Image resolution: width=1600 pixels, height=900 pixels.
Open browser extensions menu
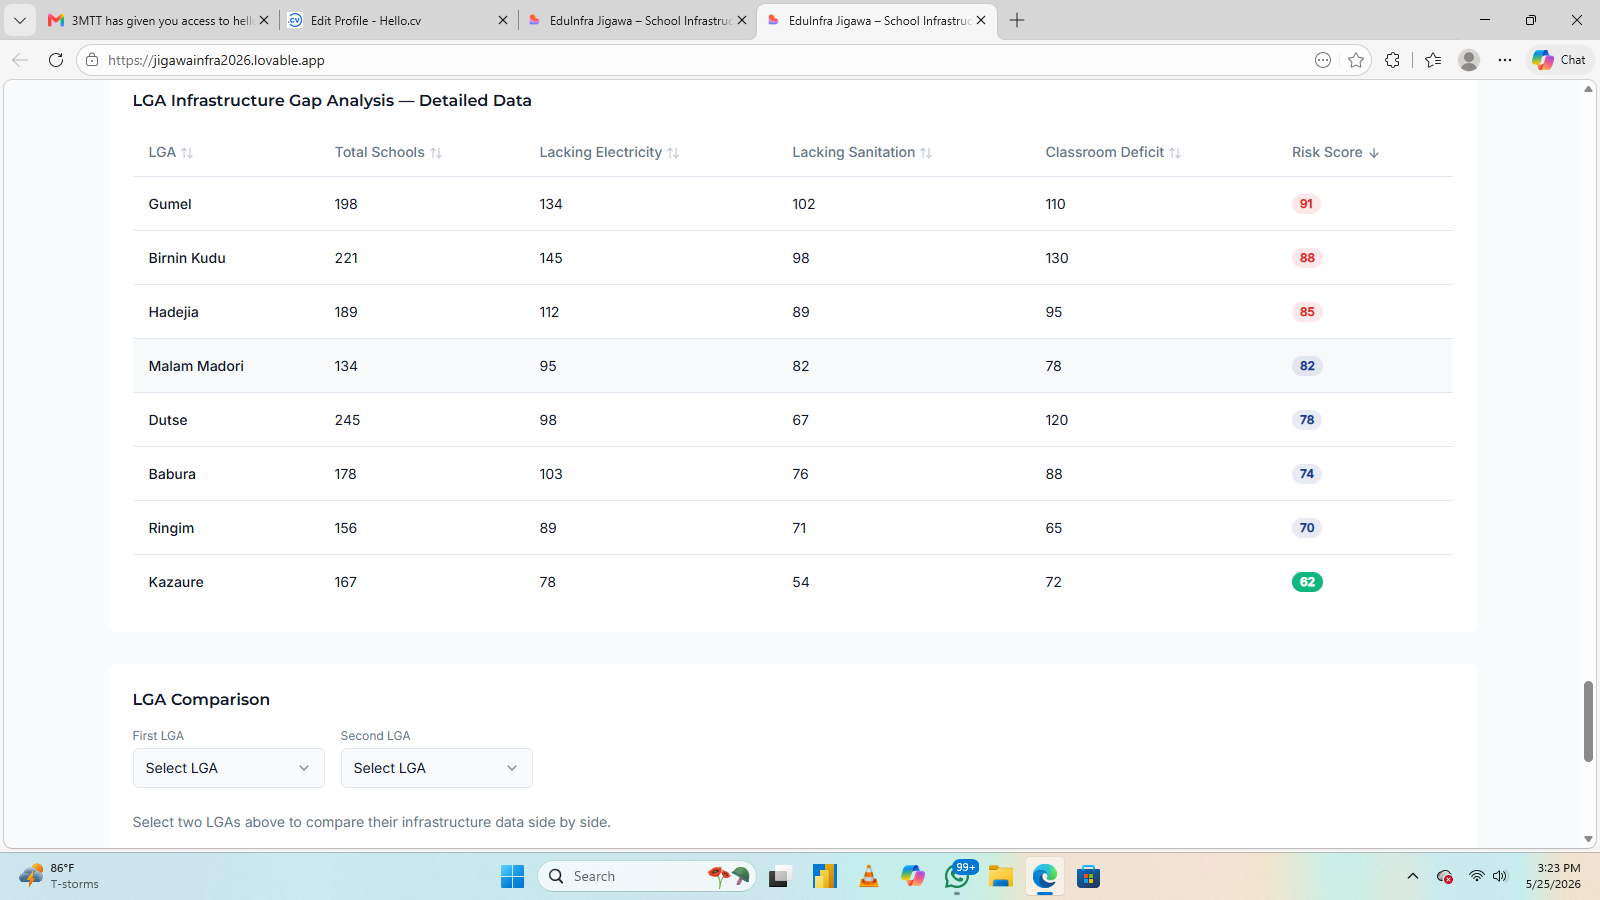coord(1392,60)
